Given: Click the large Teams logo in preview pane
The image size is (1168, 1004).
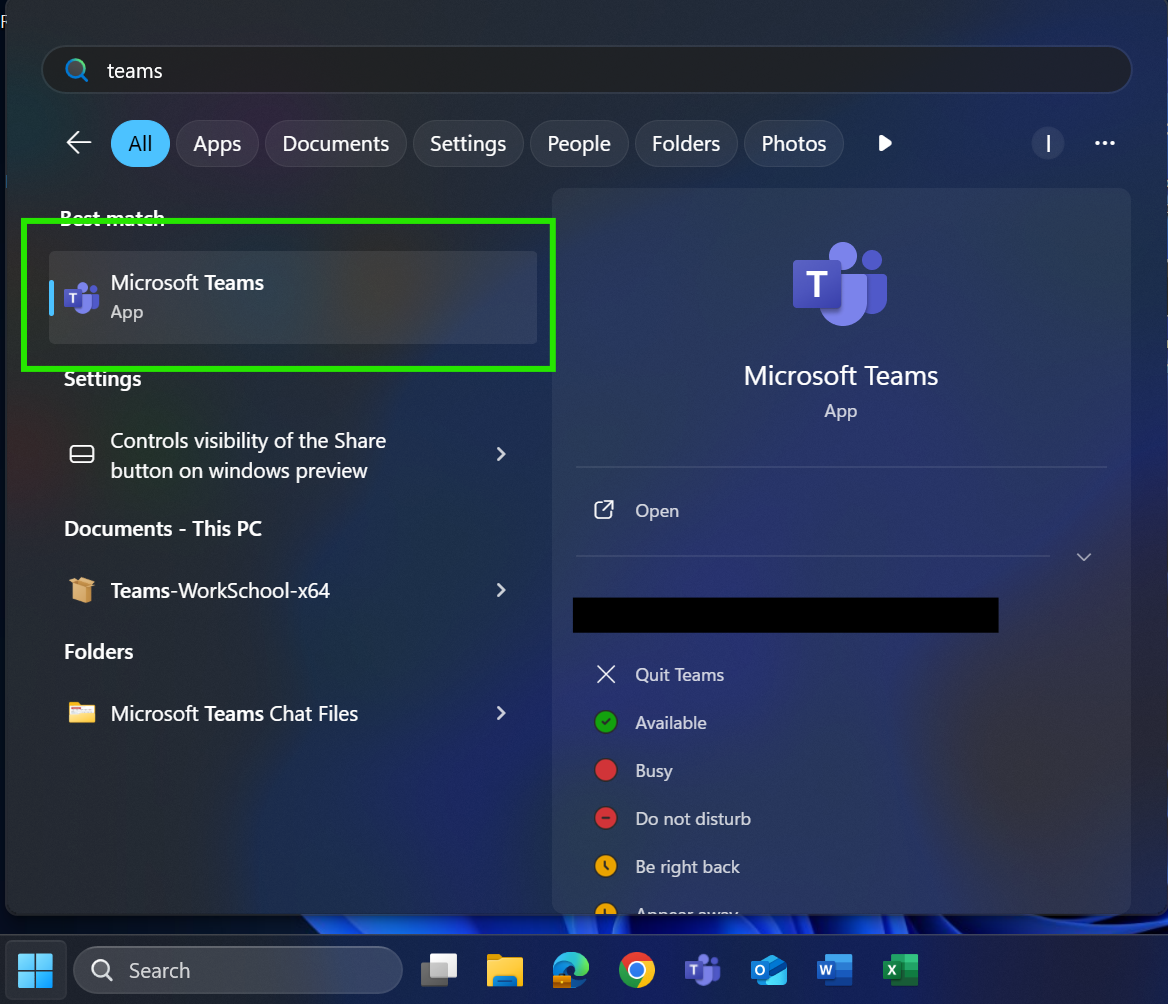Looking at the screenshot, I should coord(840,284).
